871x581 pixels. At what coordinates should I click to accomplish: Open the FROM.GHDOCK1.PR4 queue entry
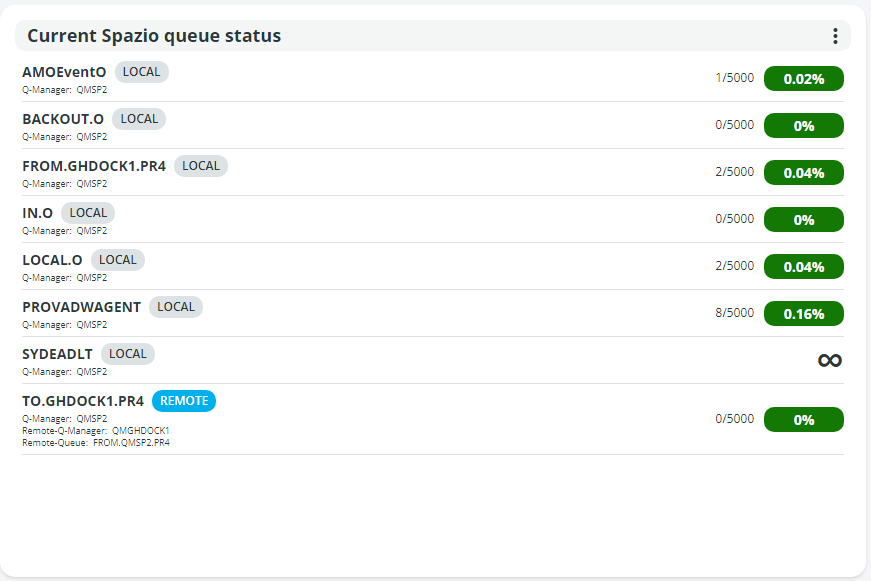click(x=94, y=166)
